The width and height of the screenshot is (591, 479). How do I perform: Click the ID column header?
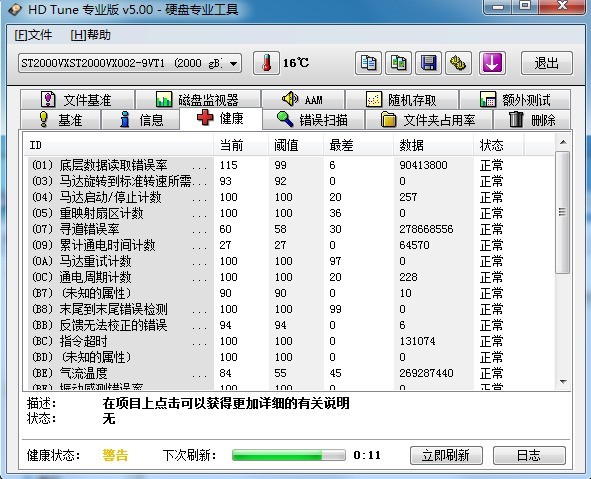pos(119,145)
